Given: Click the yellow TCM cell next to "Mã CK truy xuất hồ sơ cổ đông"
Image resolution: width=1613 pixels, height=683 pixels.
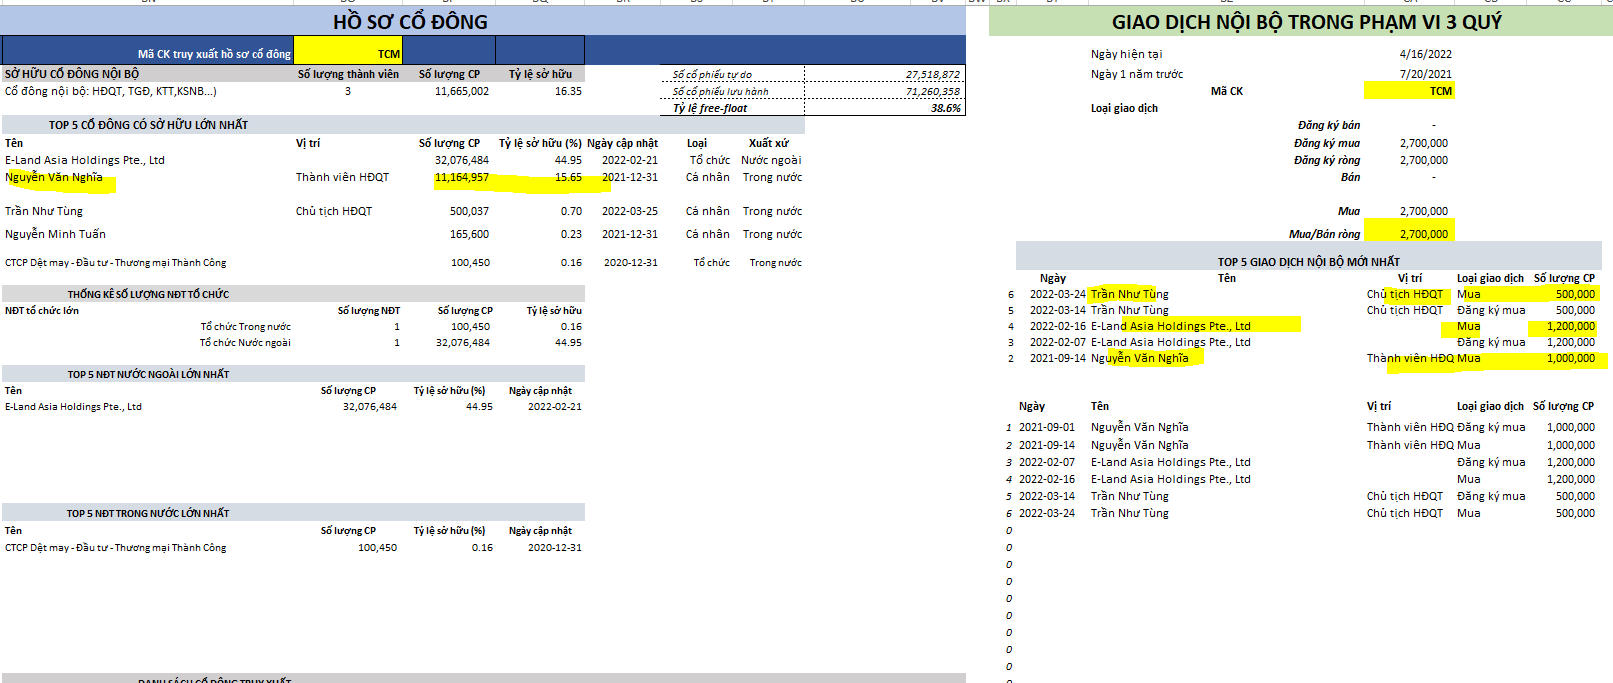Looking at the screenshot, I should pos(348,54).
